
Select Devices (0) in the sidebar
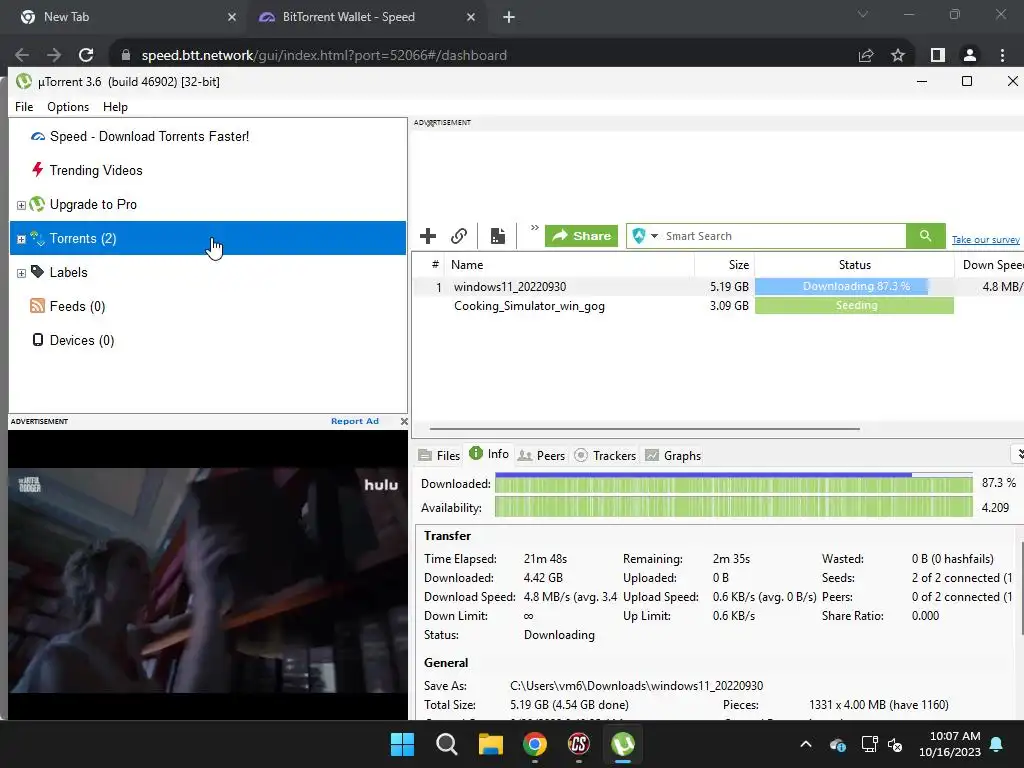click(82, 340)
